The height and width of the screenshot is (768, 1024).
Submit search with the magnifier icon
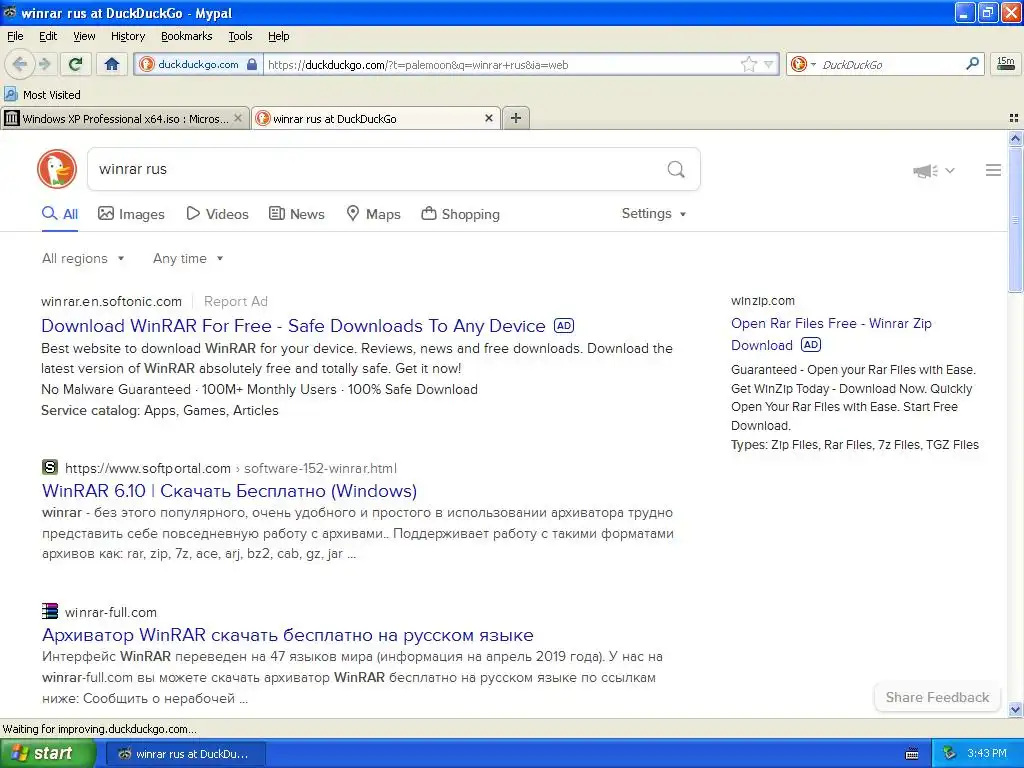coord(676,169)
